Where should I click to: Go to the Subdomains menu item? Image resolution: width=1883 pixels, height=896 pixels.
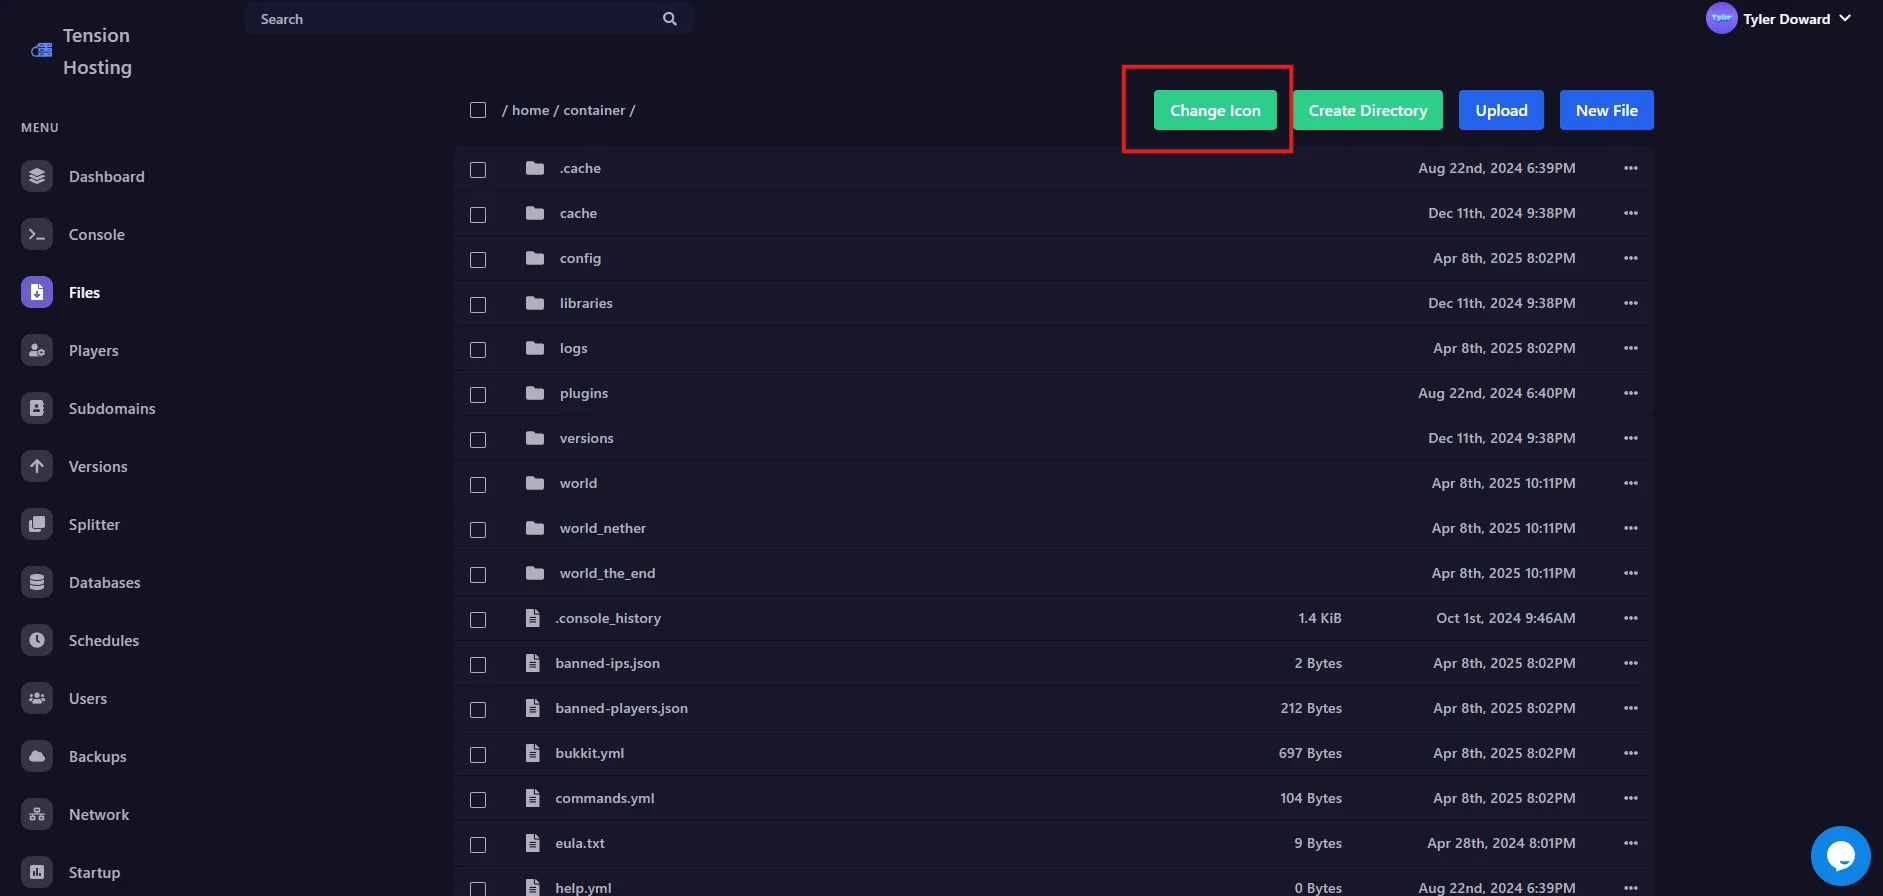tap(112, 408)
